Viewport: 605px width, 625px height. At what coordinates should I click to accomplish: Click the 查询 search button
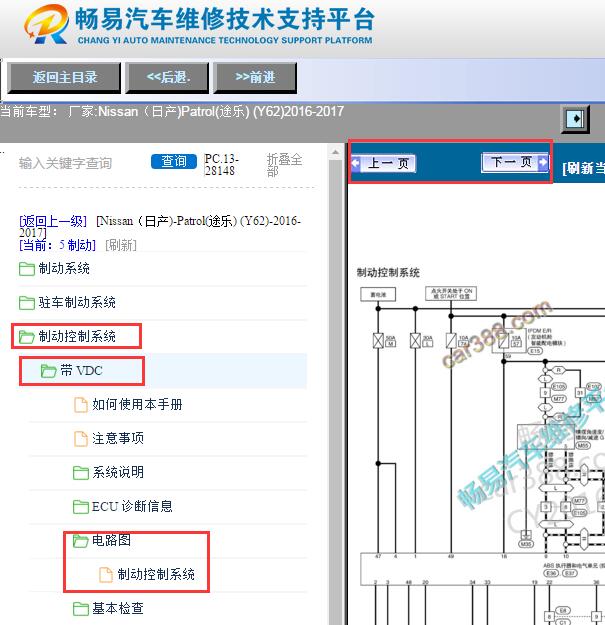pyautogui.click(x=174, y=161)
